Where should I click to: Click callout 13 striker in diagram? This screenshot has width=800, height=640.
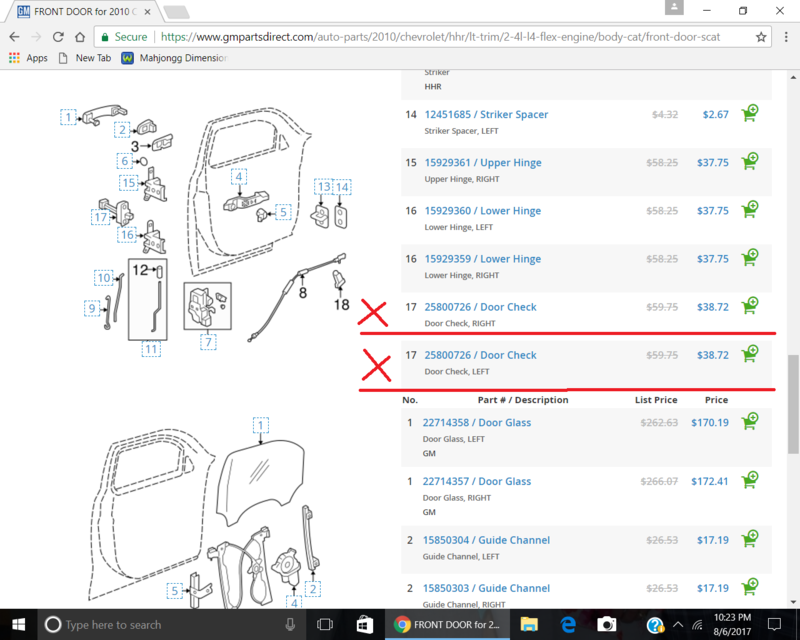[323, 187]
